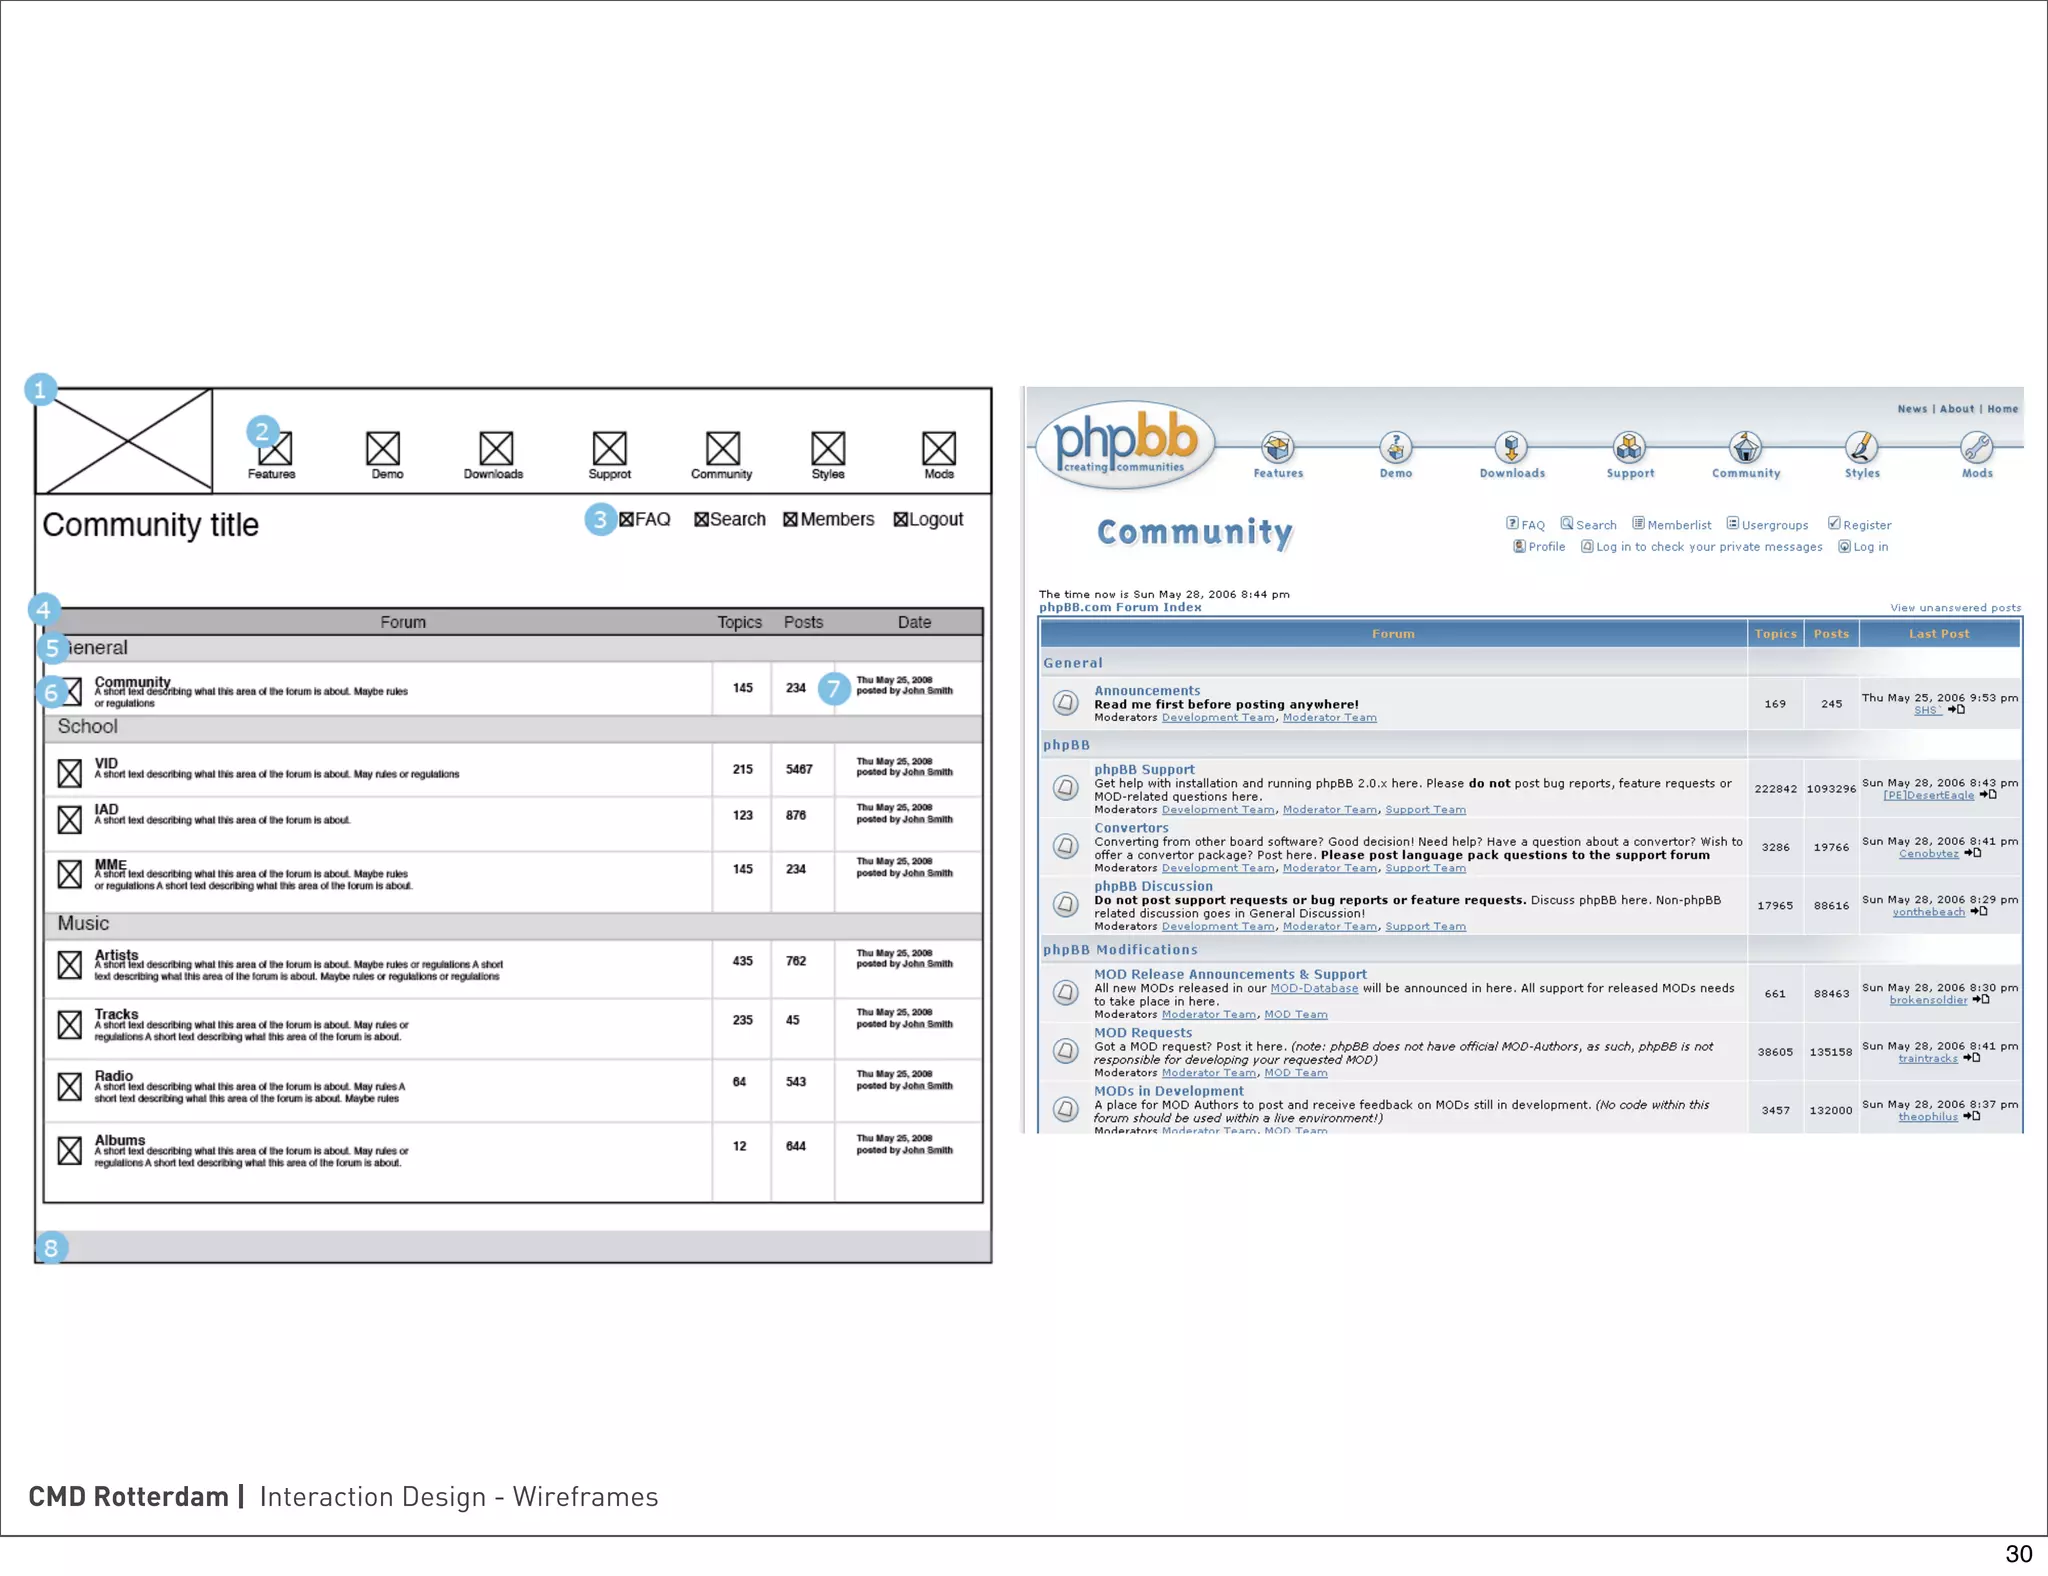Open the Announcements forum
The width and height of the screenshot is (2048, 1576).
[1147, 691]
